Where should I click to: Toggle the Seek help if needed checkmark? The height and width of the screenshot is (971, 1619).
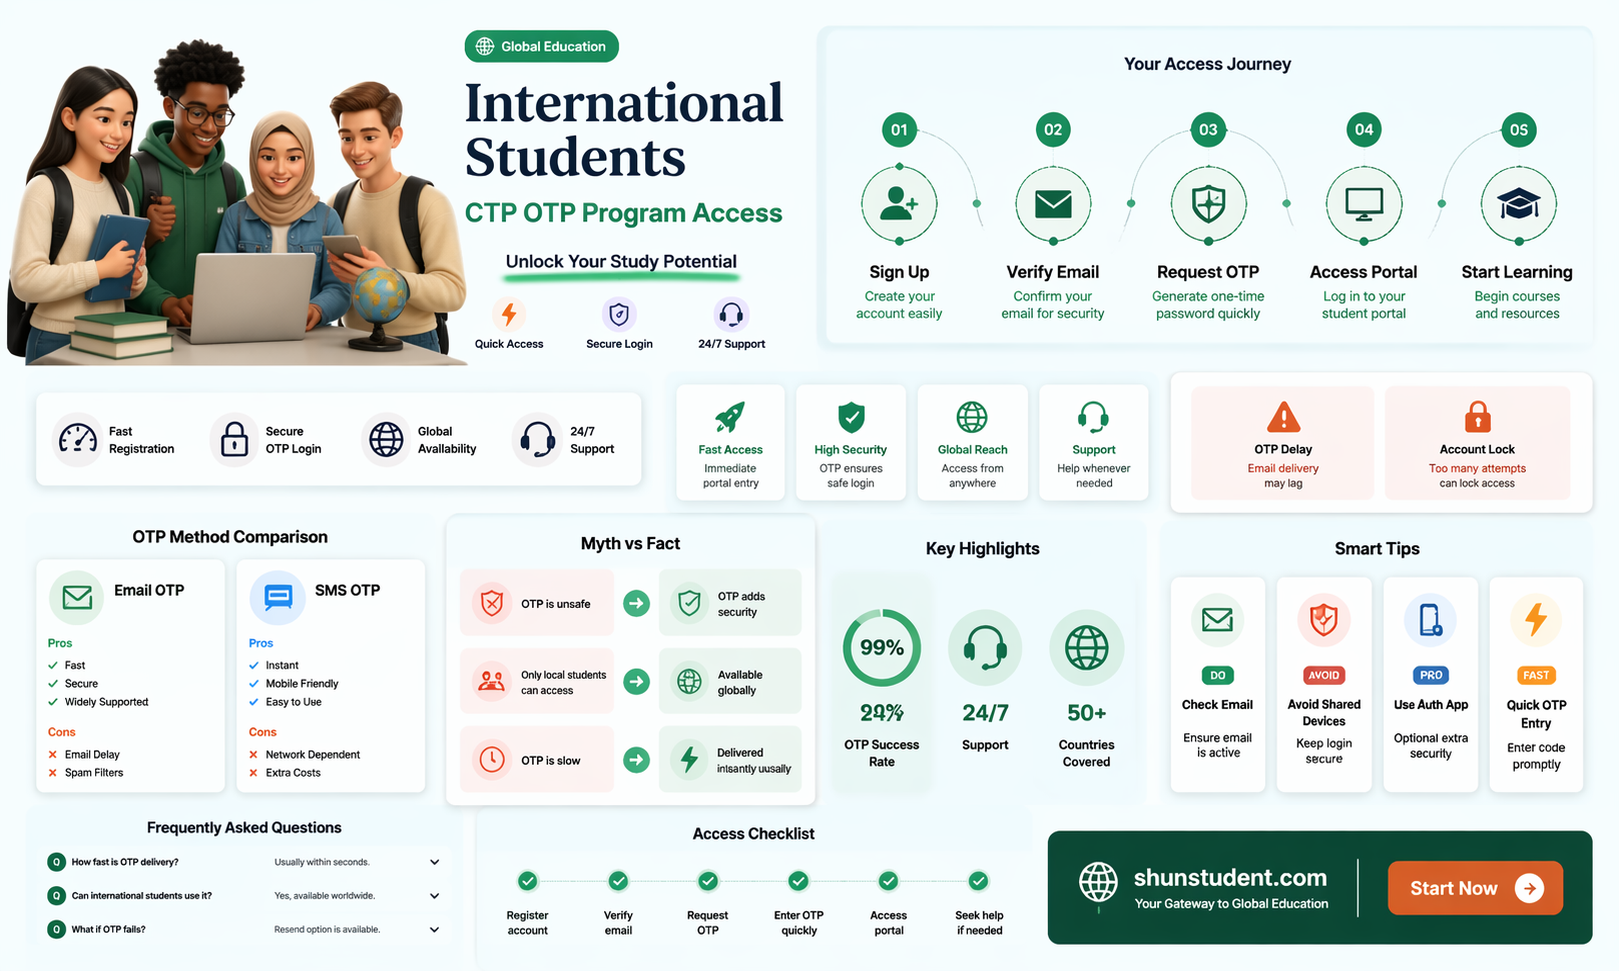tap(978, 881)
